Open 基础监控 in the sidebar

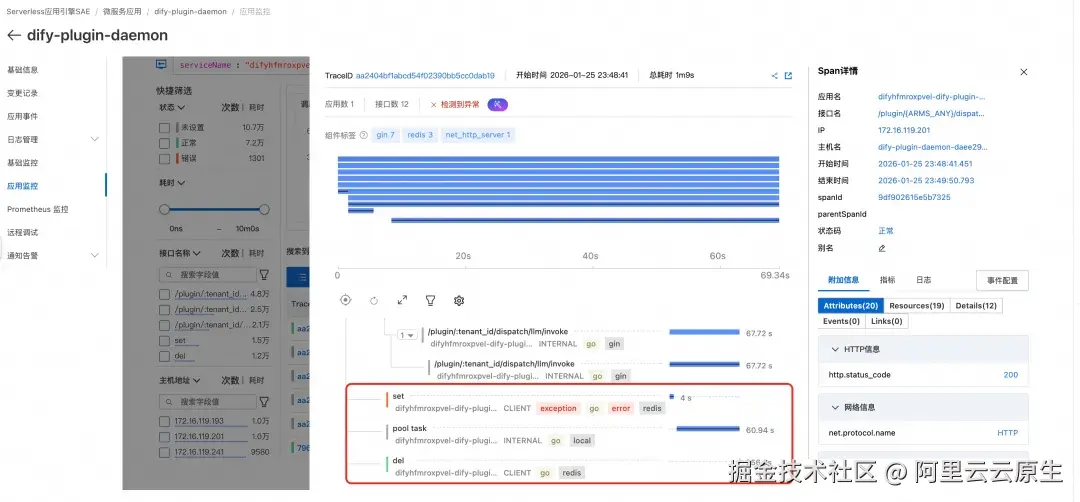[23, 163]
